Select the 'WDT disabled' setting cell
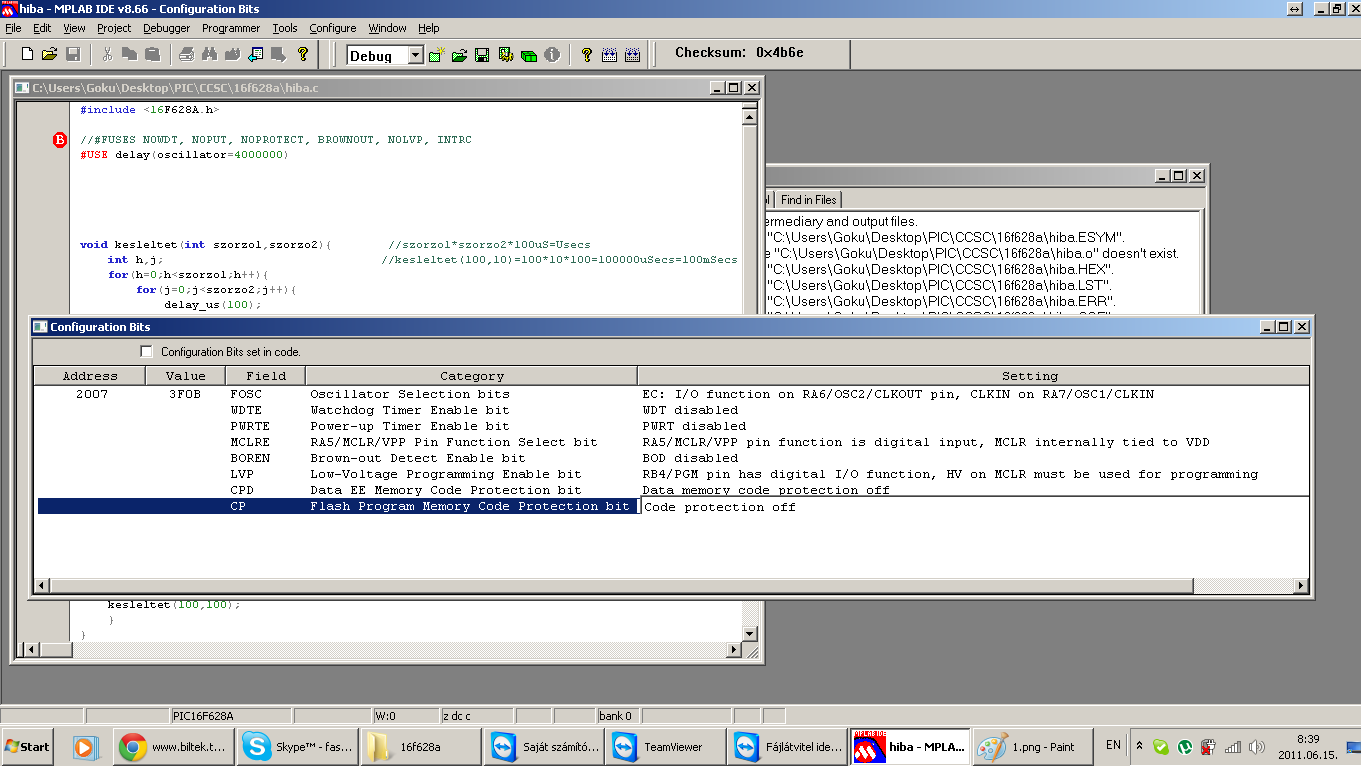 pyautogui.click(x=690, y=410)
